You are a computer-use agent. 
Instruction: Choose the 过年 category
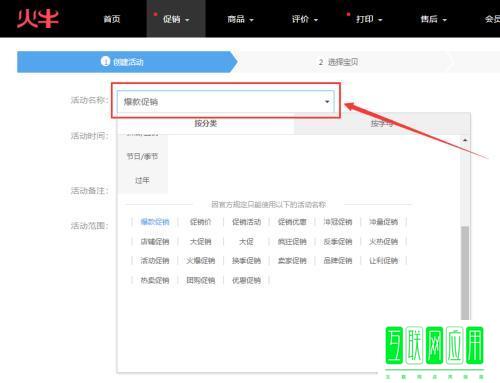[142, 180]
